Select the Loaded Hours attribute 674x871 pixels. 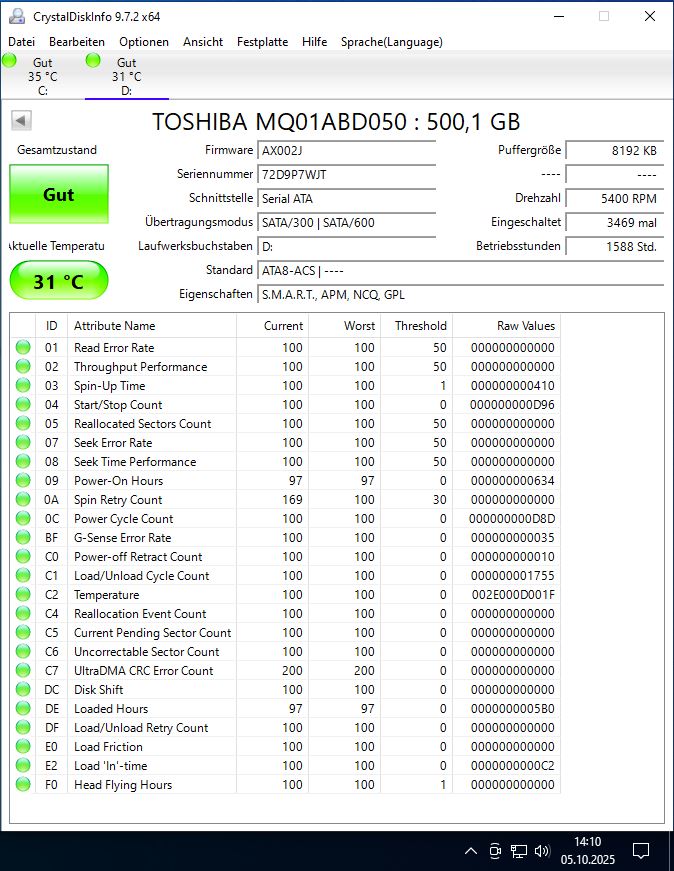click(111, 709)
